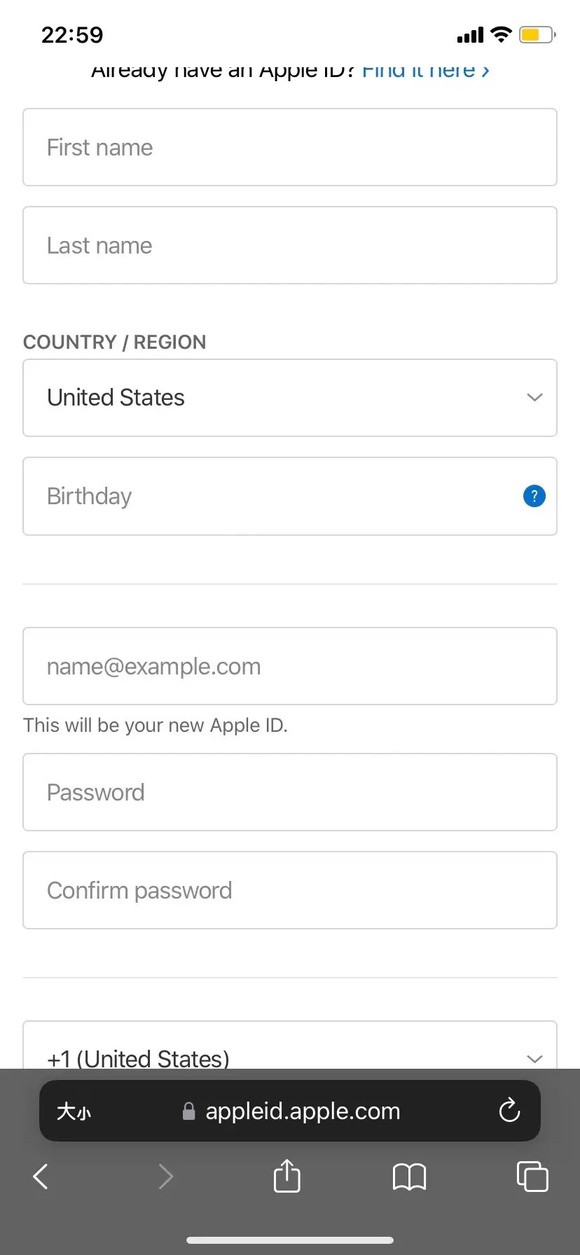This screenshot has width=580, height=1255.
Task: Open the Safari share sheet icon
Action: pos(287,1174)
